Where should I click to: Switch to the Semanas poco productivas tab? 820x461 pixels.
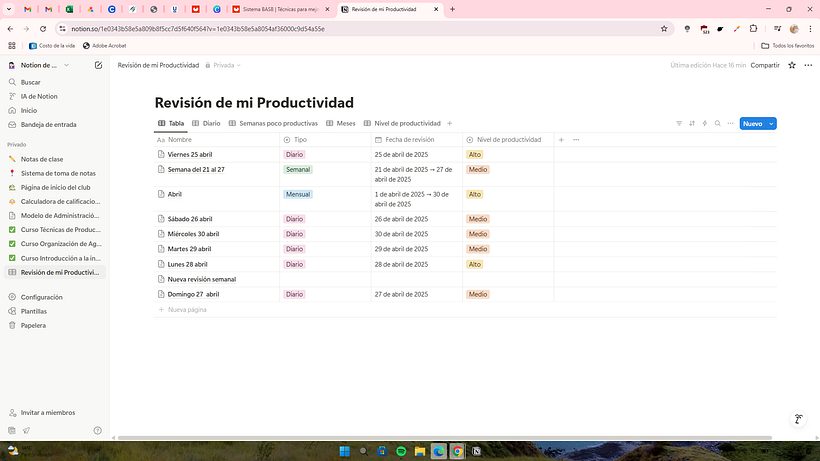pos(273,124)
